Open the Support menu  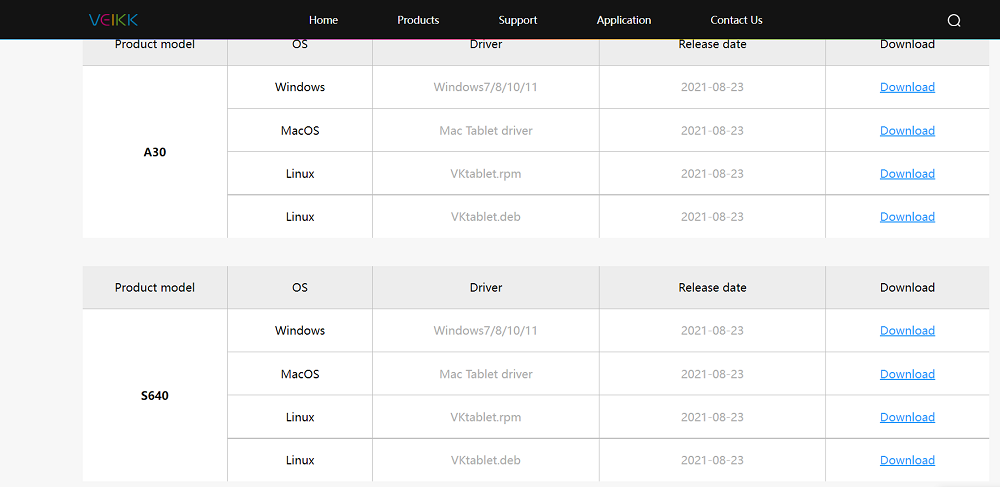(x=518, y=20)
